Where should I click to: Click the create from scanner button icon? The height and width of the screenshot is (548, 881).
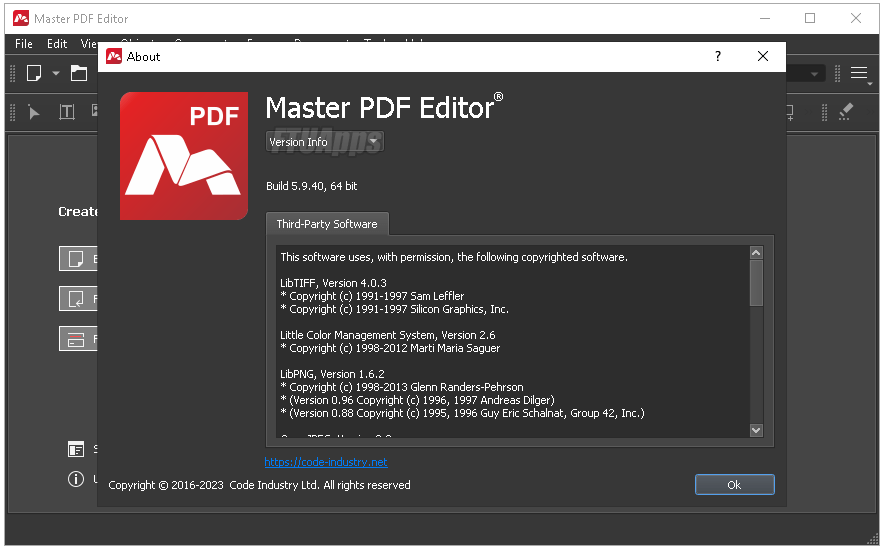pyautogui.click(x=76, y=339)
